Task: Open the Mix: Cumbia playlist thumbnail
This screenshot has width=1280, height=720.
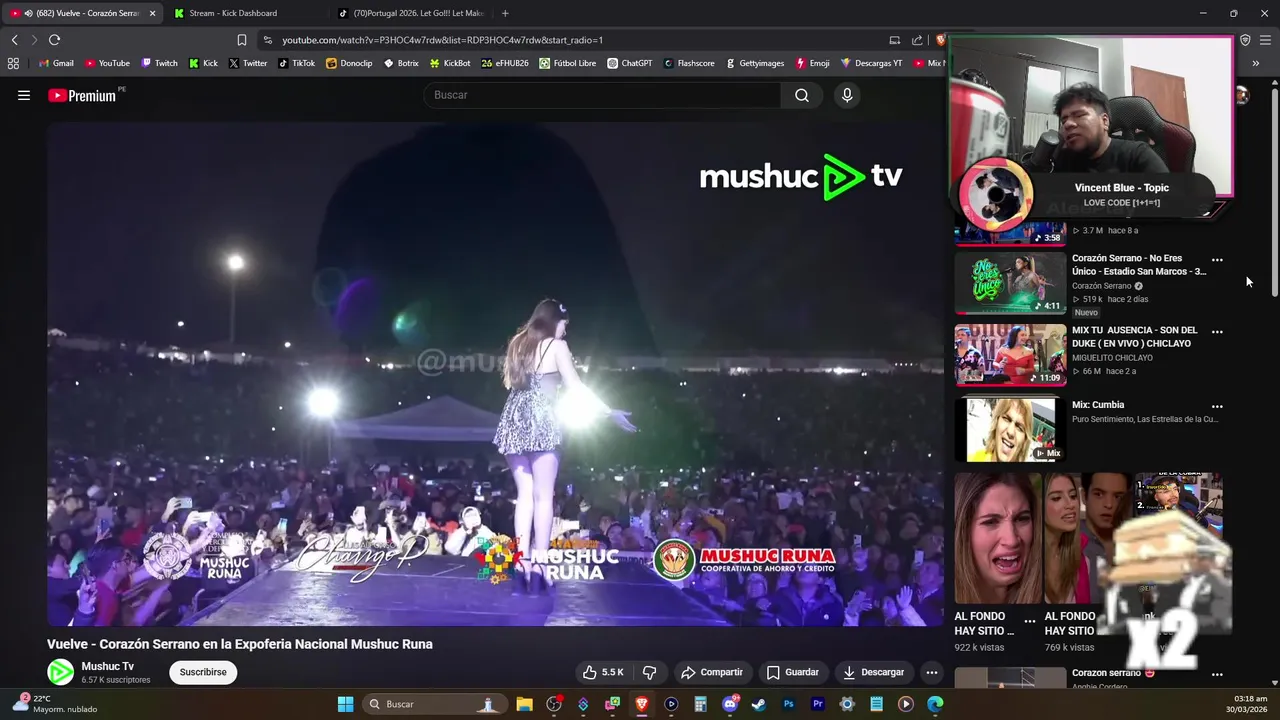Action: [x=1010, y=429]
